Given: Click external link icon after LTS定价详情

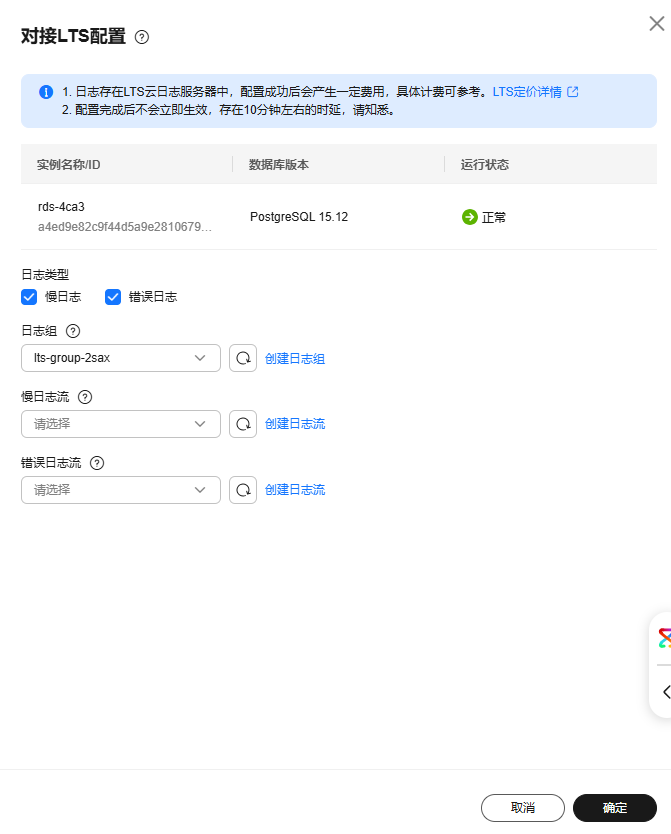Looking at the screenshot, I should click(573, 92).
